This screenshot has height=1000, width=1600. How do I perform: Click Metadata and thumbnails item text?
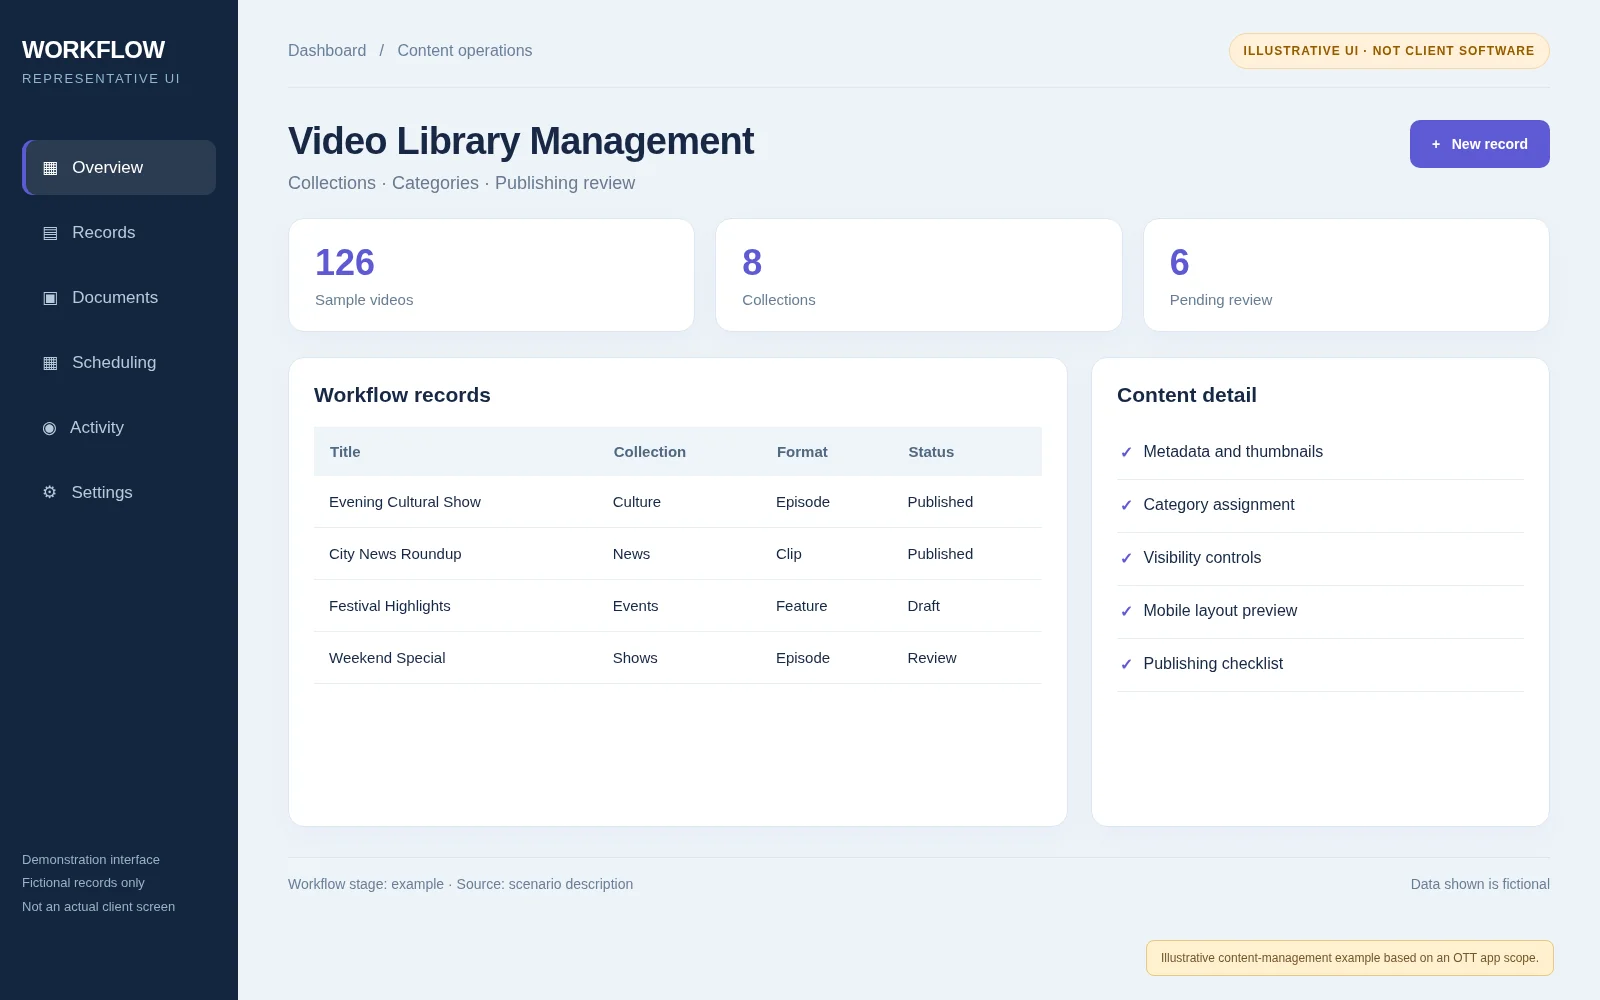[1233, 452]
